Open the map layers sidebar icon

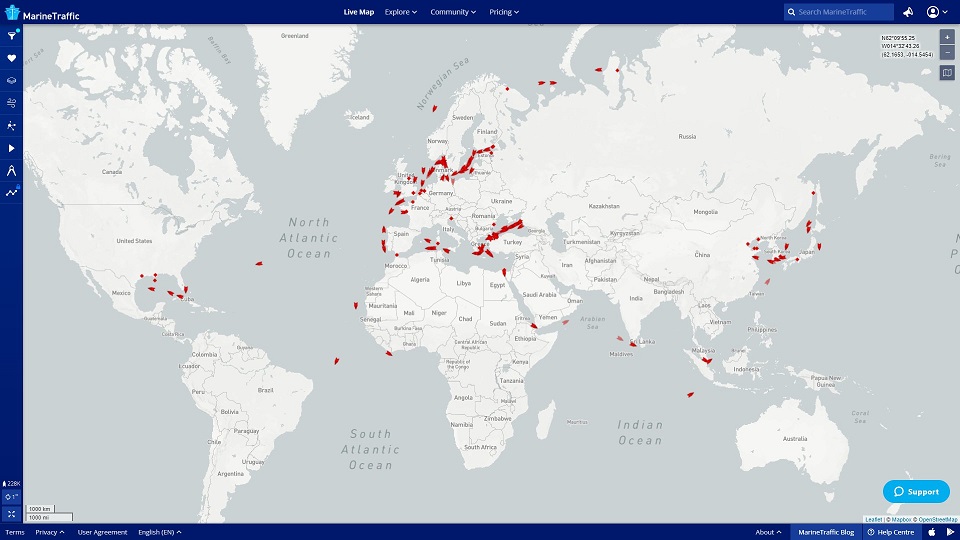tap(11, 80)
